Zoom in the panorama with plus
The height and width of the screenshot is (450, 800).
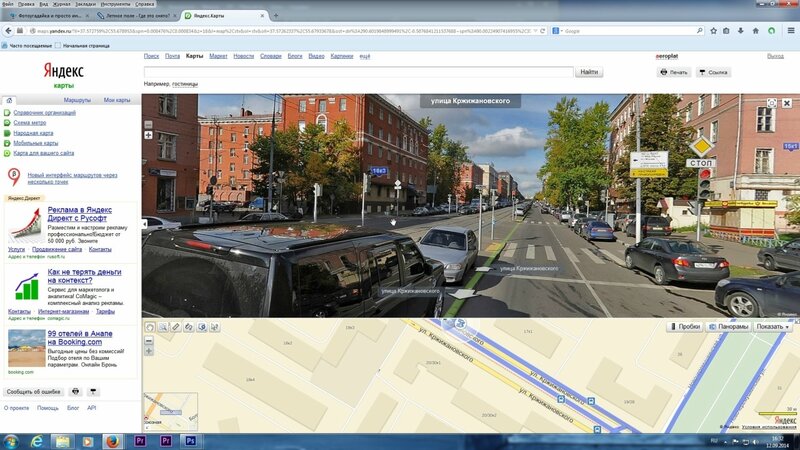(148, 135)
